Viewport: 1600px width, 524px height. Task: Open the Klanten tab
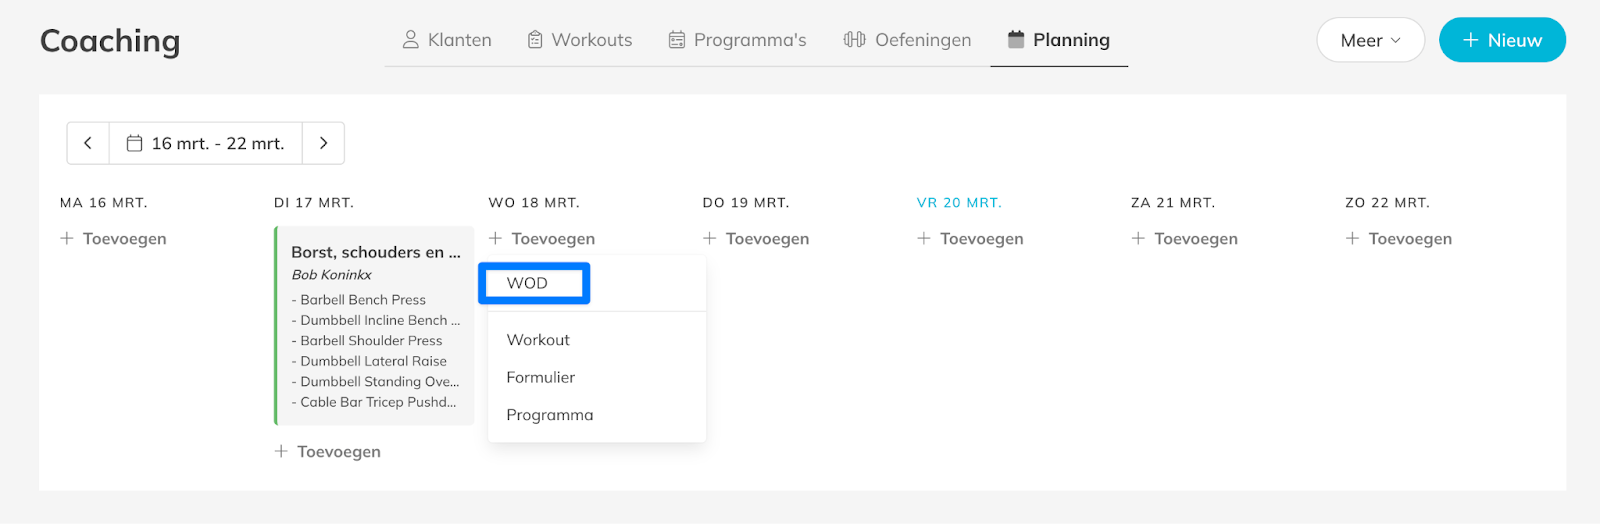[x=447, y=40]
